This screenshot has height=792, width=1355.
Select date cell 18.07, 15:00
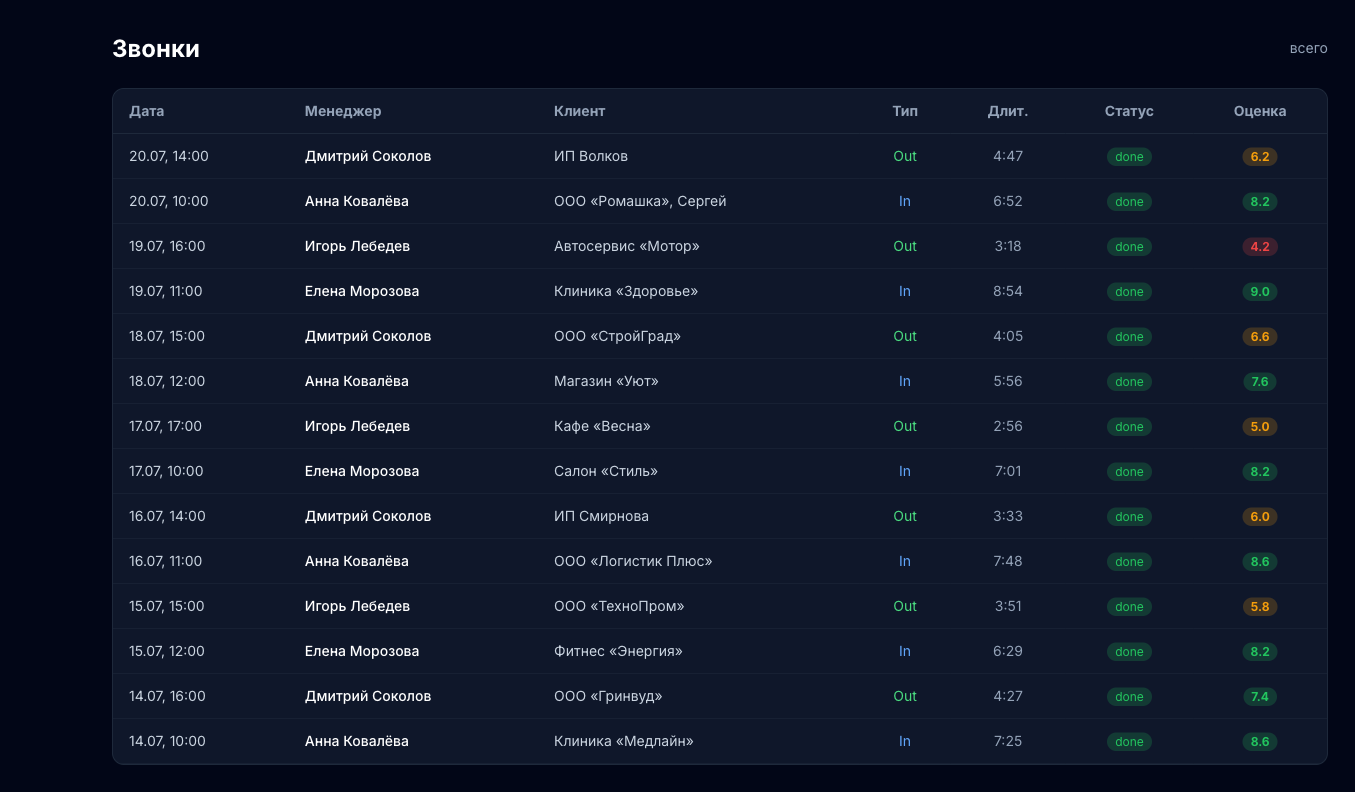[x=167, y=336]
